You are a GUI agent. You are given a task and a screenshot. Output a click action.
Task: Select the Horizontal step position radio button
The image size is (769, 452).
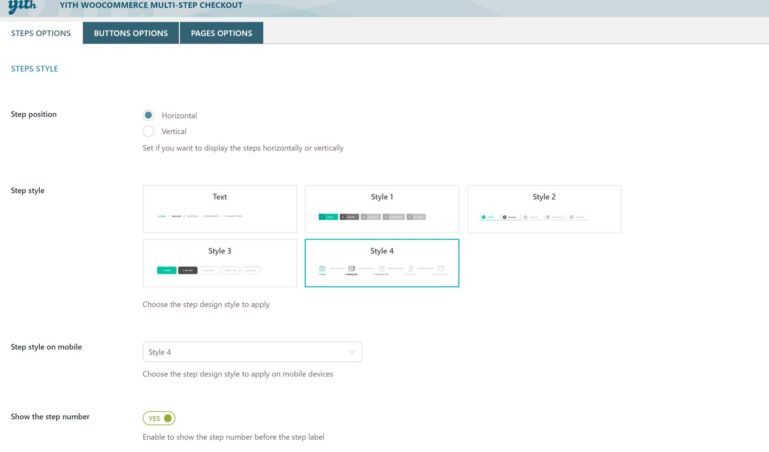[x=149, y=115]
